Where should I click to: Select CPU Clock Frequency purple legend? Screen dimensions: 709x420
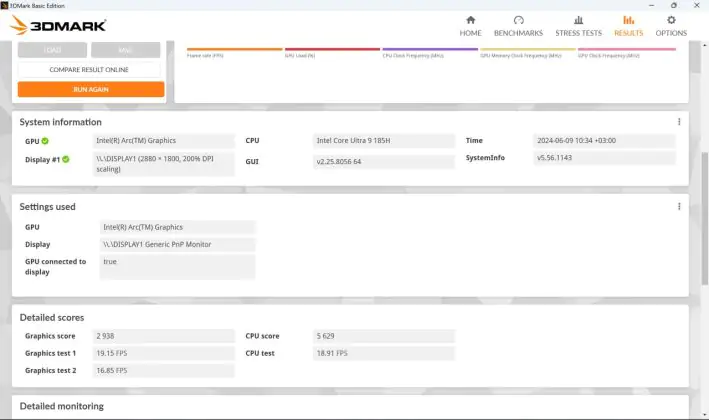[430, 52]
